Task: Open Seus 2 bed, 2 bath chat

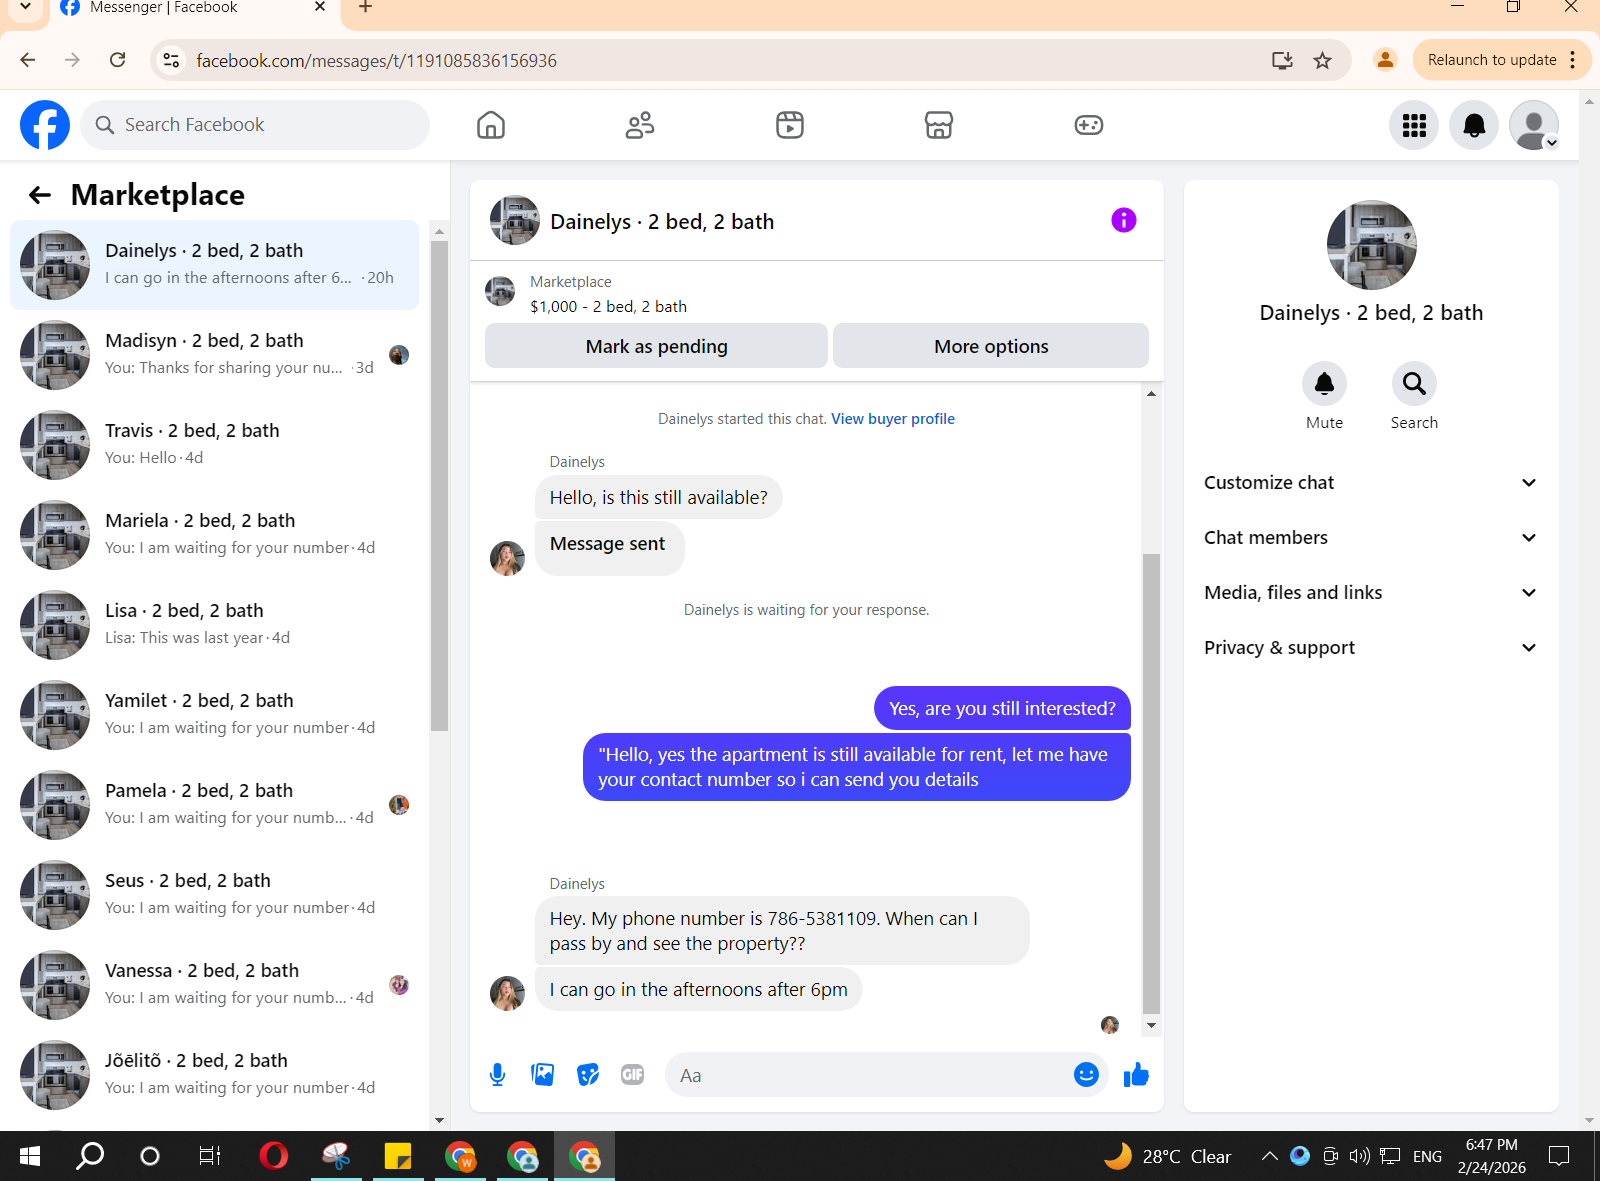Action: click(215, 895)
